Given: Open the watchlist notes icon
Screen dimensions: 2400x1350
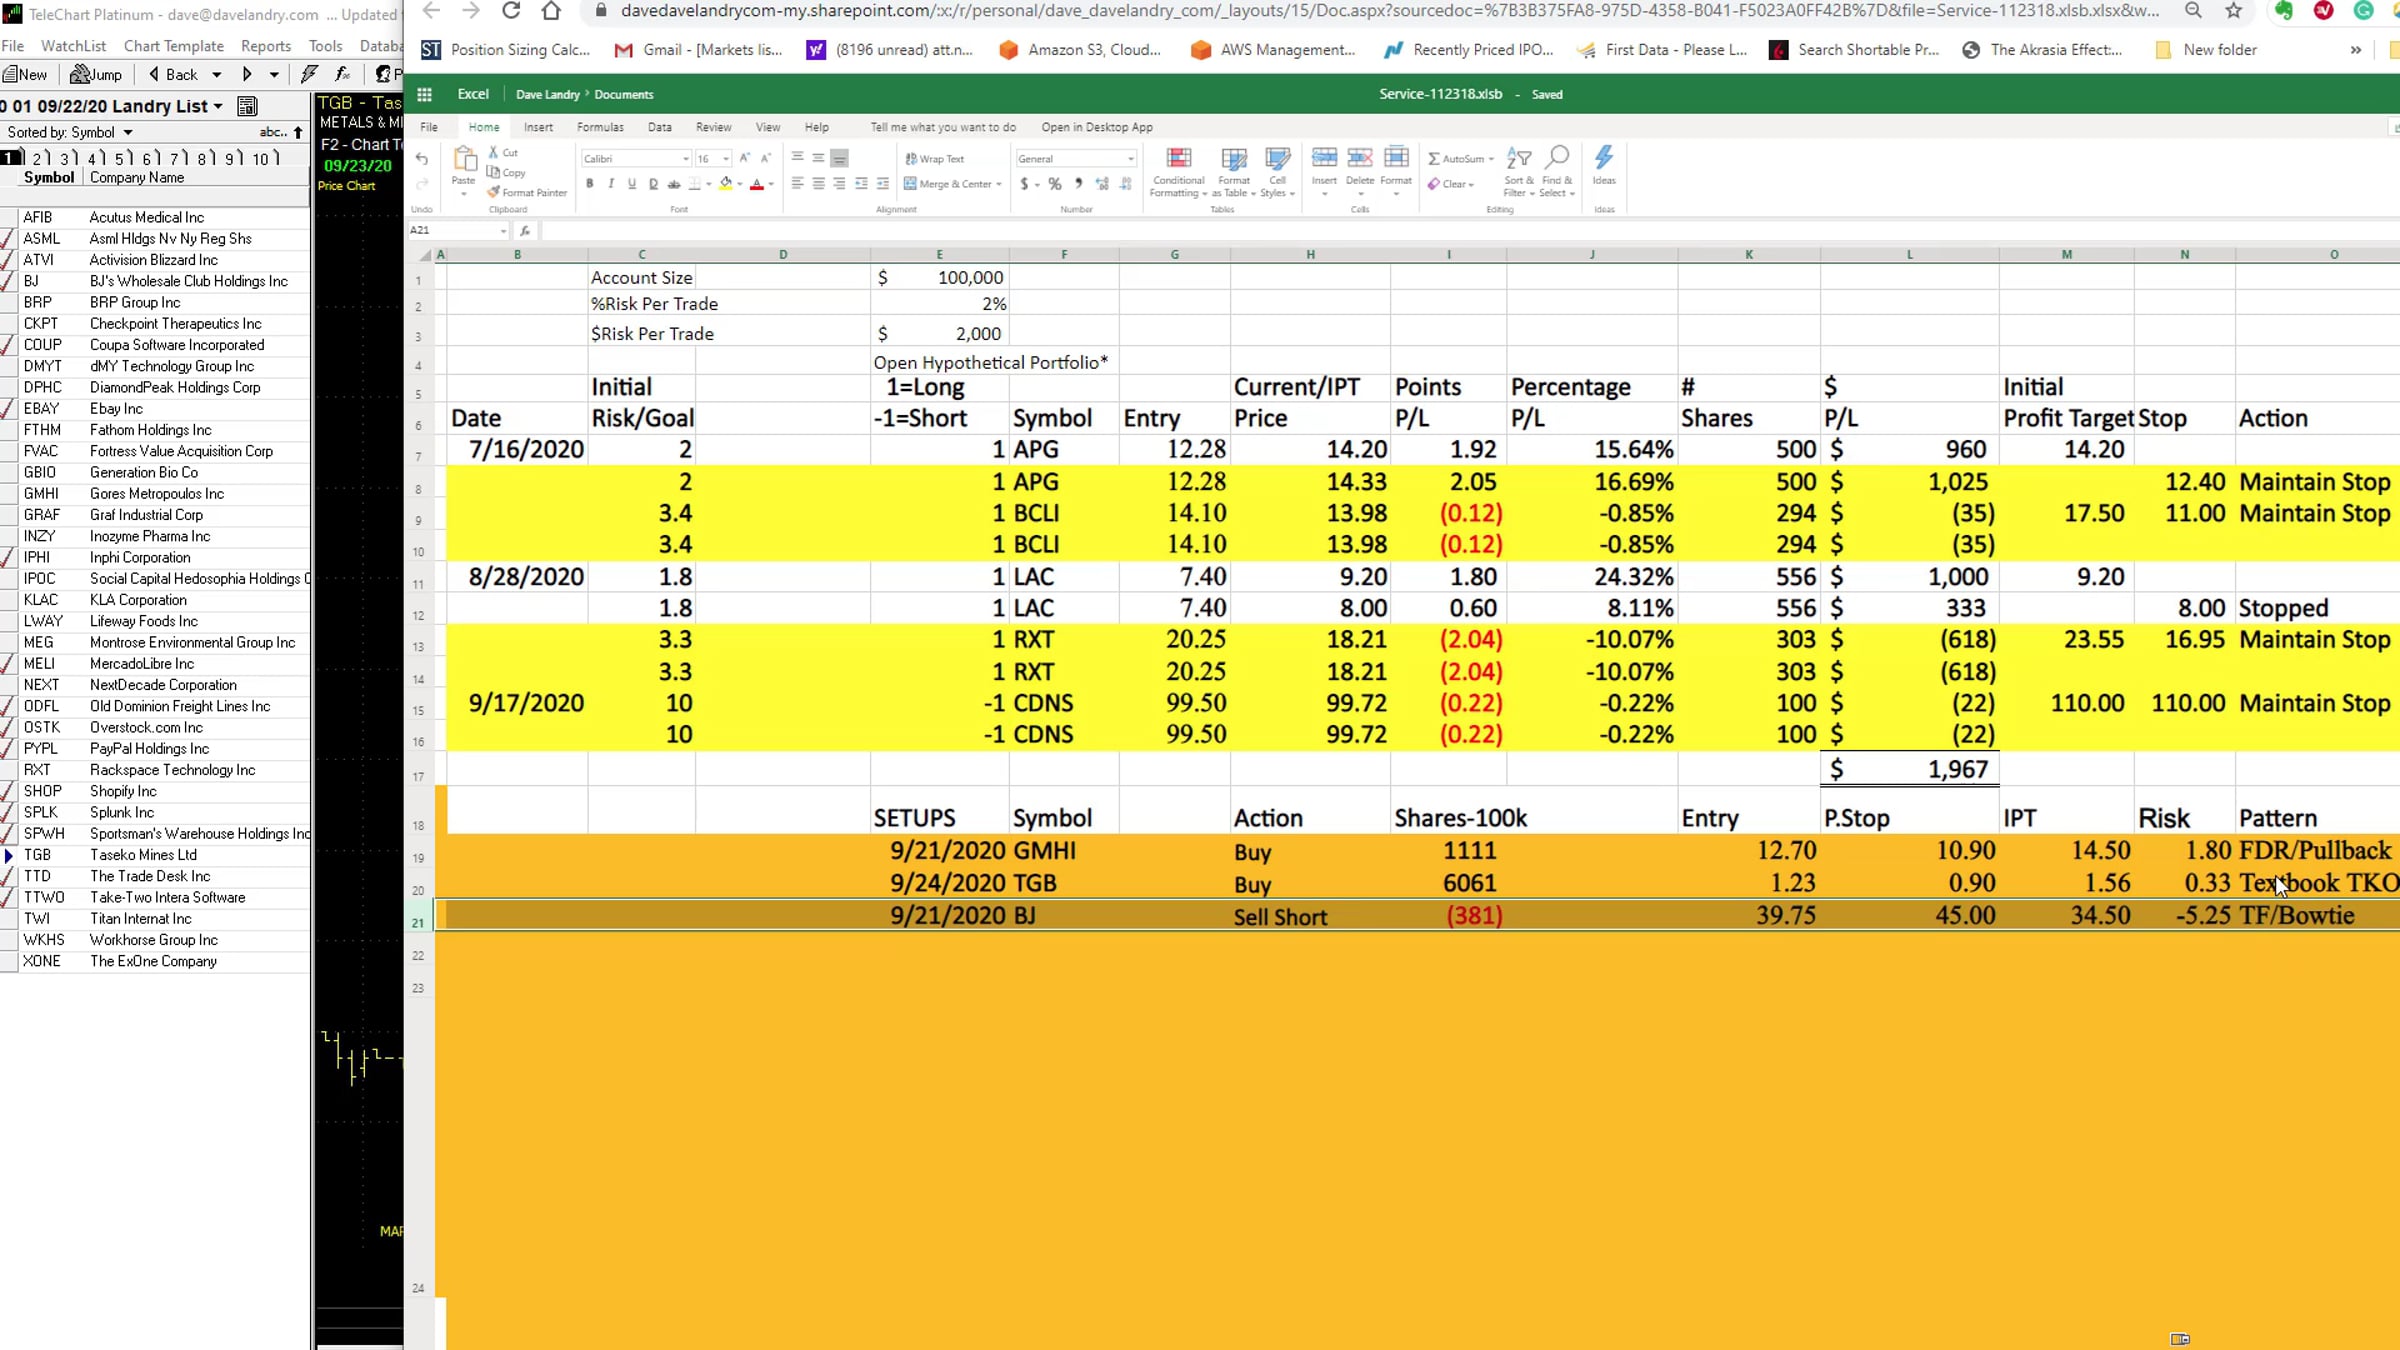Looking at the screenshot, I should [x=247, y=106].
